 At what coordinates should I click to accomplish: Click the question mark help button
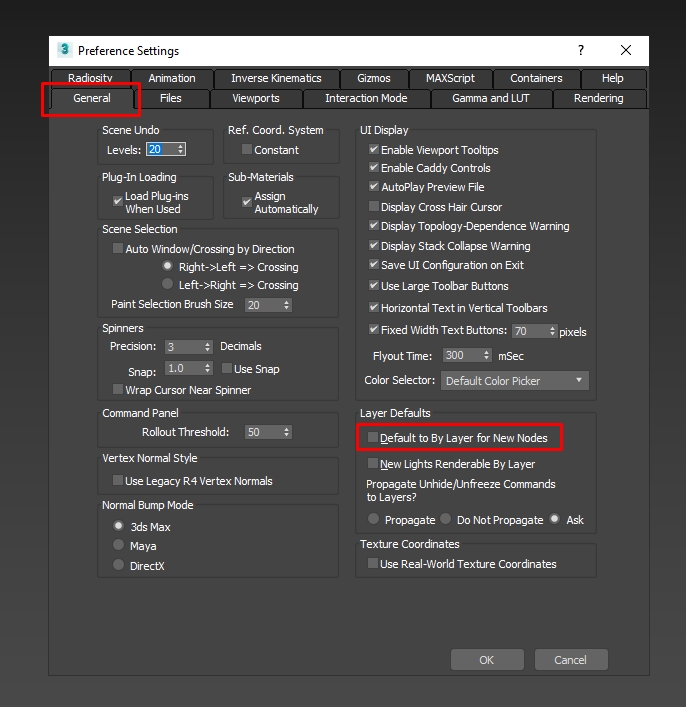pyautogui.click(x=581, y=50)
